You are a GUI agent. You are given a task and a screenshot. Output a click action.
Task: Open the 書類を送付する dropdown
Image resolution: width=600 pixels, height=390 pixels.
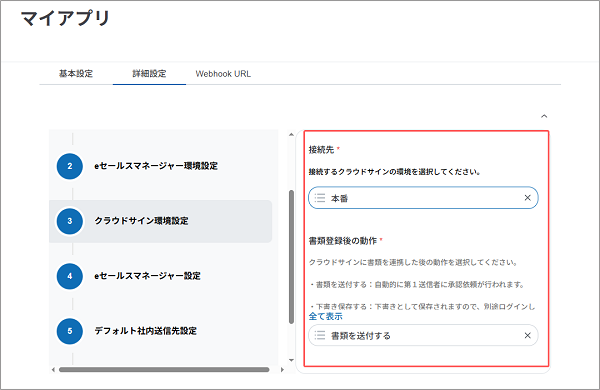(x=423, y=336)
